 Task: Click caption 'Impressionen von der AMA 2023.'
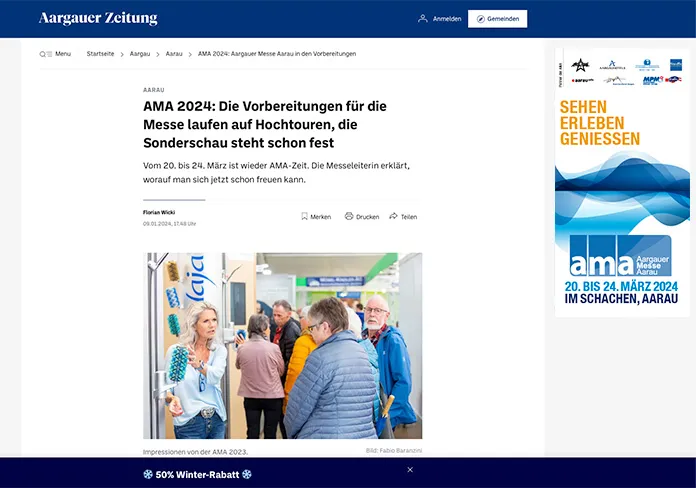click(195, 452)
